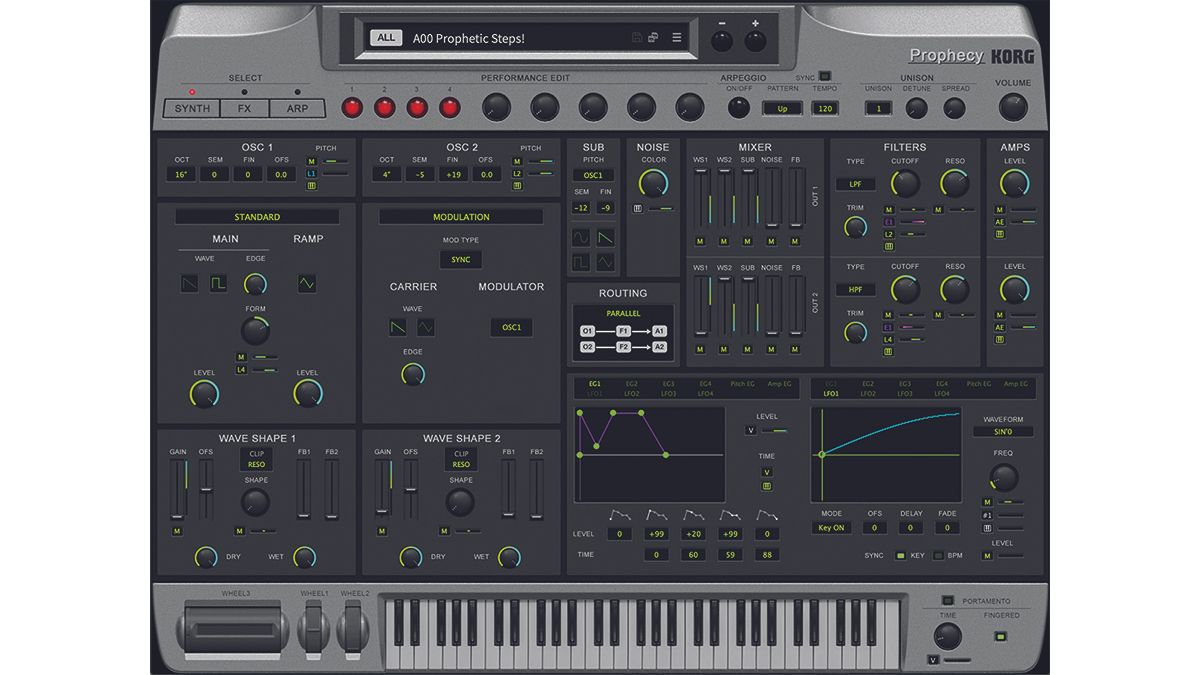The height and width of the screenshot is (675, 1200).
Task: Click the OSC1 pitch field in SUB section
Action: tap(594, 173)
